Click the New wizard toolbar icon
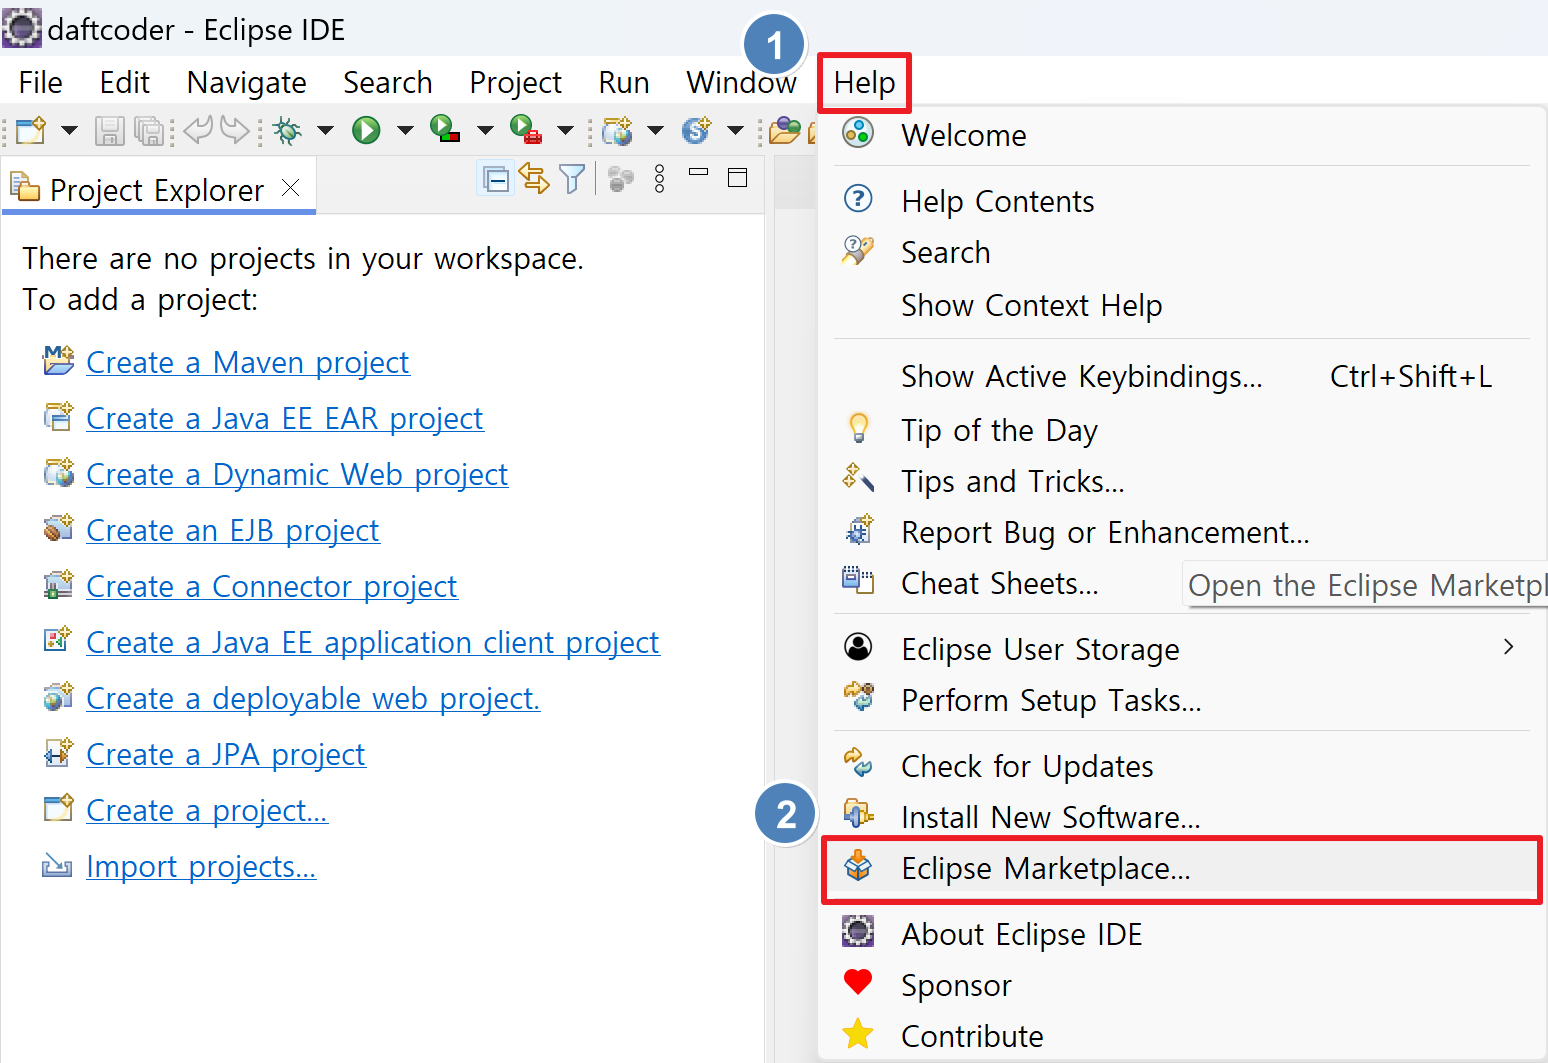 pos(31,130)
